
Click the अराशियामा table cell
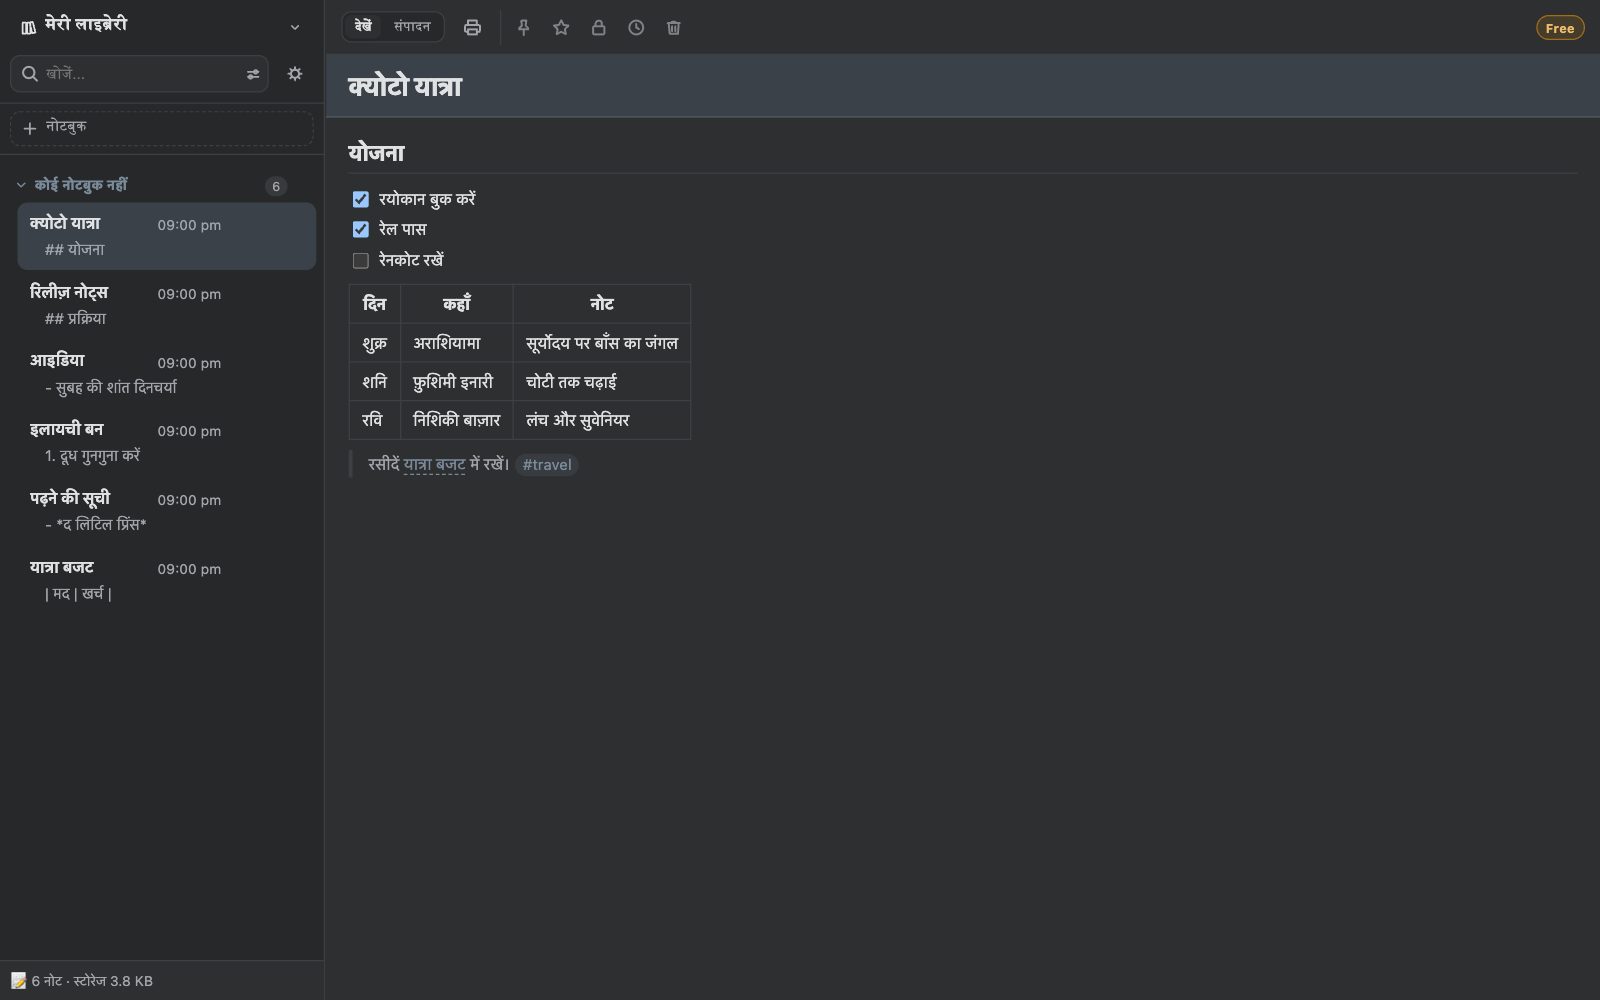[457, 343]
